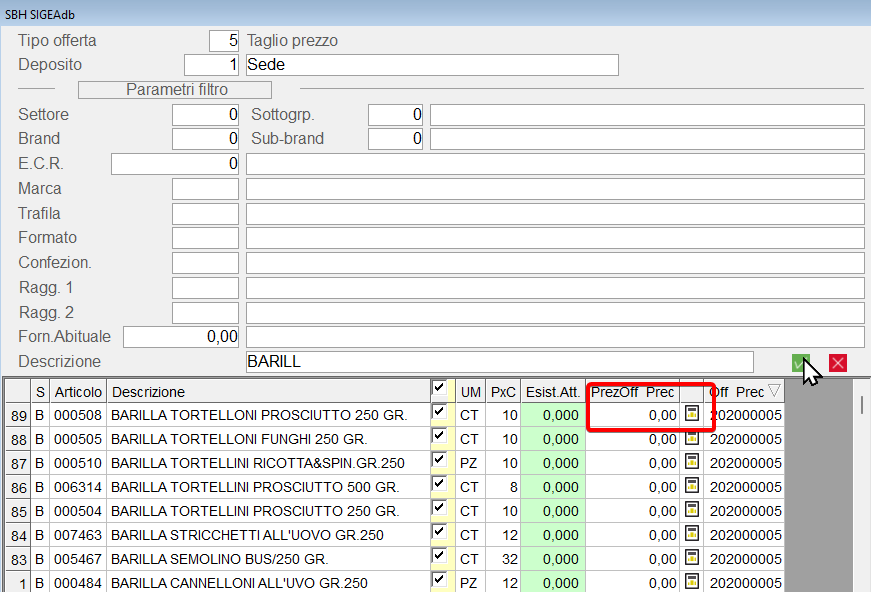
Task: Focus the Sottogrp. number field
Action: point(396,114)
